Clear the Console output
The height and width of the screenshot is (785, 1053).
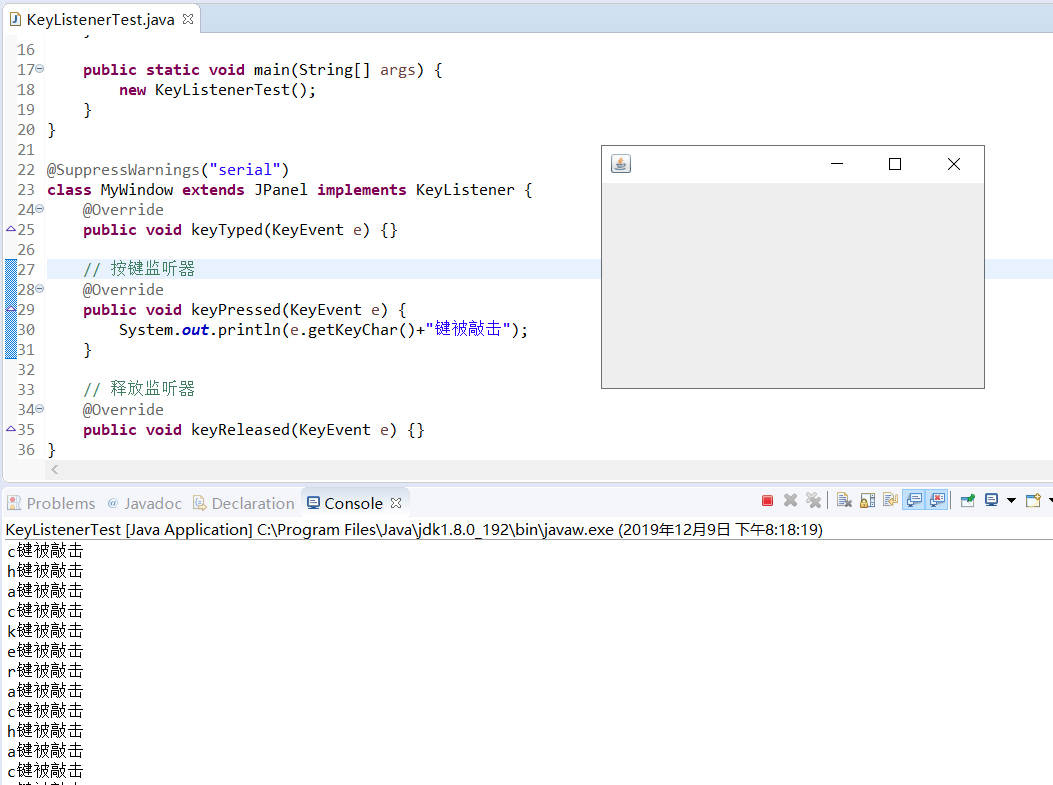pyautogui.click(x=844, y=500)
